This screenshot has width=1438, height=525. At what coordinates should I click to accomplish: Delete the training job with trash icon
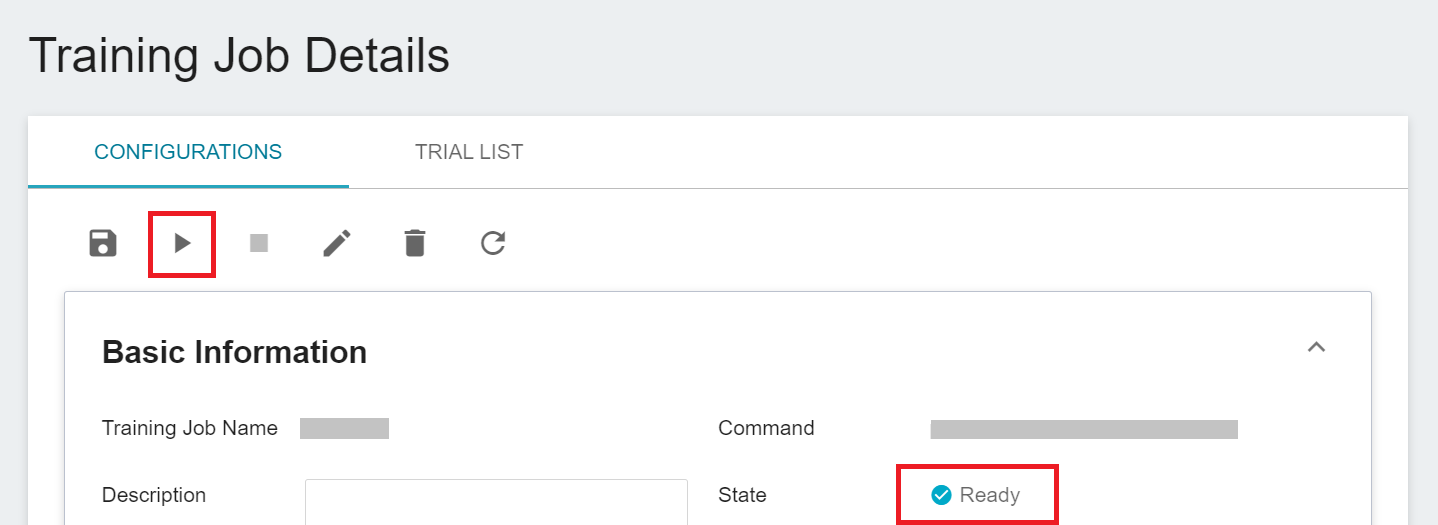[415, 243]
